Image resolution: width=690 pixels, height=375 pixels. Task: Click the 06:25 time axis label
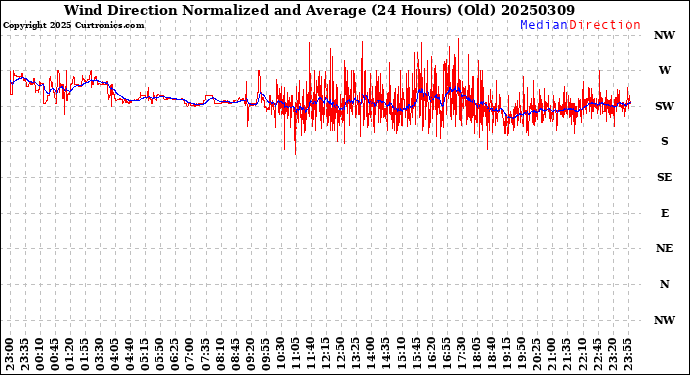[175, 355]
